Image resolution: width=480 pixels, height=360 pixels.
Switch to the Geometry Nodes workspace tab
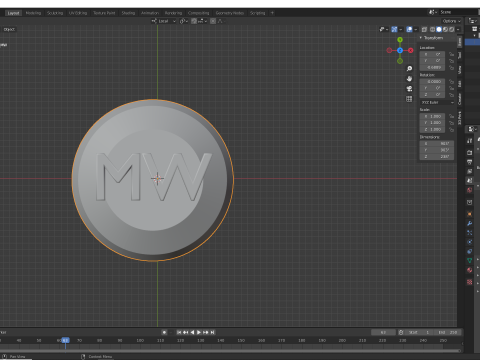click(x=230, y=13)
